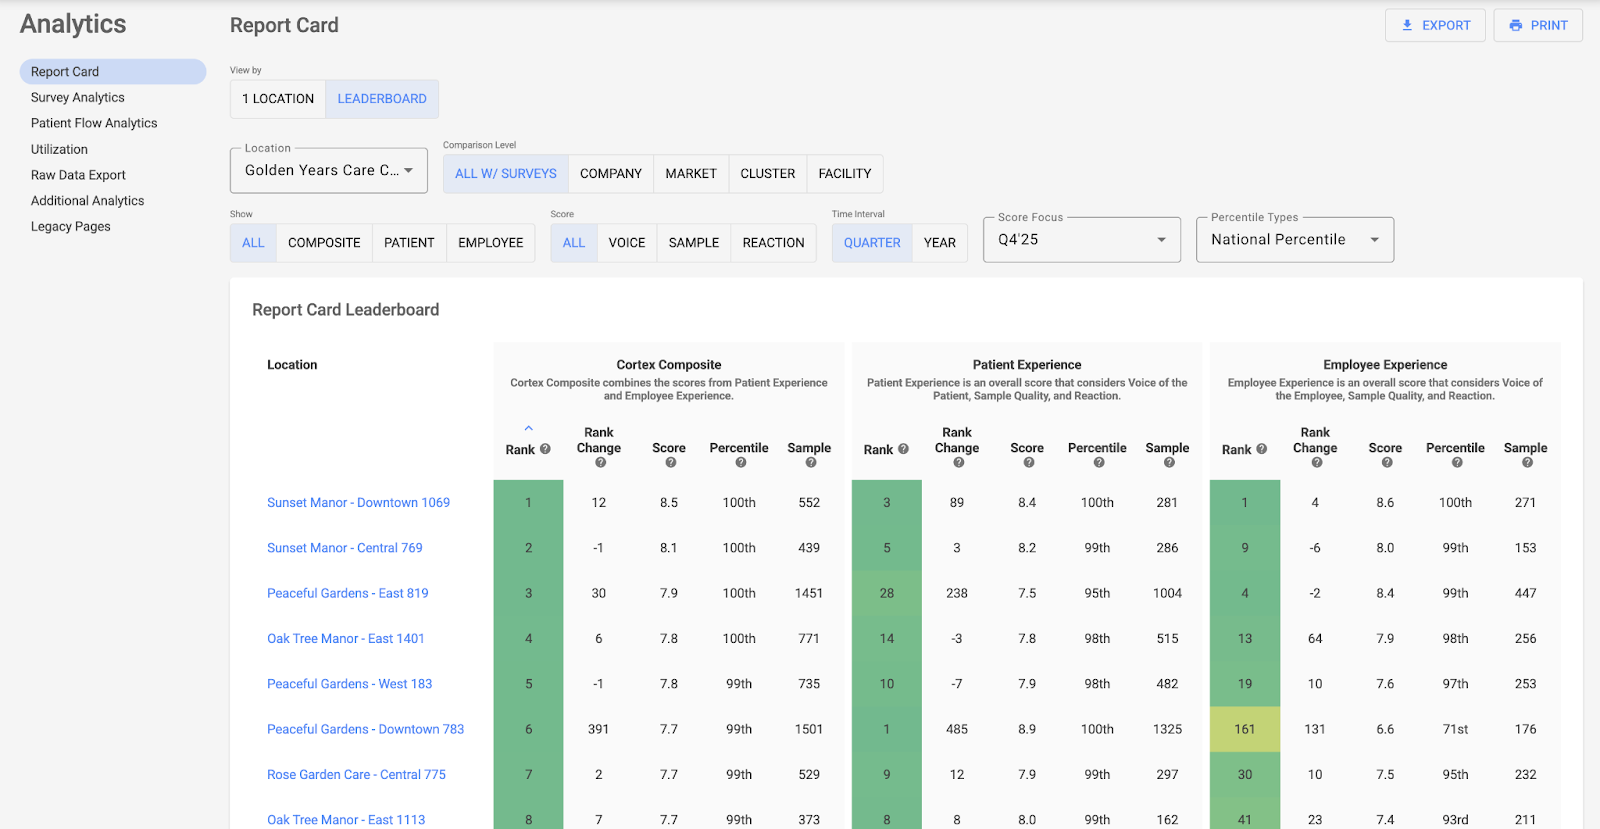Click help icon next to Cortex Composite Rank
The width and height of the screenshot is (1600, 829).
click(545, 449)
